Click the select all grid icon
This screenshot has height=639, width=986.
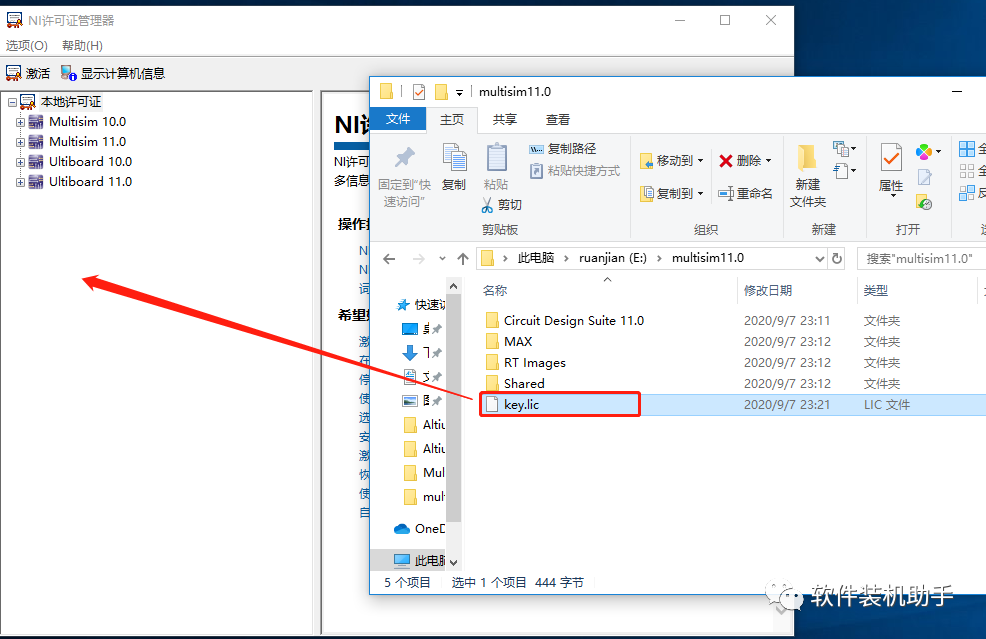(967, 149)
